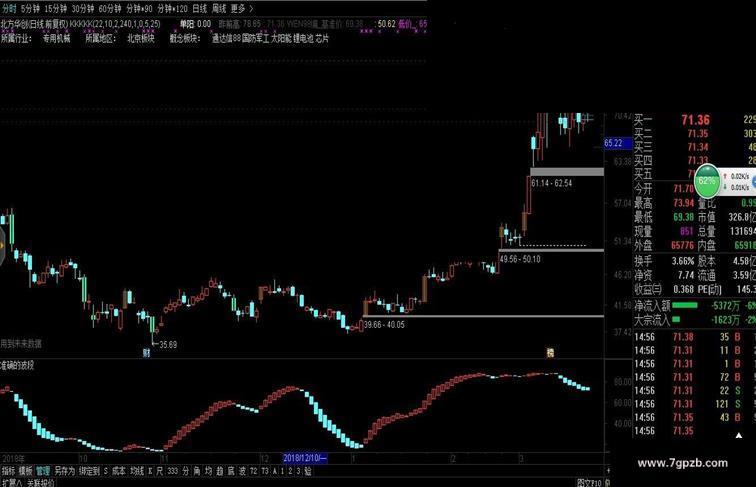Viewport: 756px width, 487px height.
Task: Click the highlighted 管理 manage button
Action: pos(43,471)
